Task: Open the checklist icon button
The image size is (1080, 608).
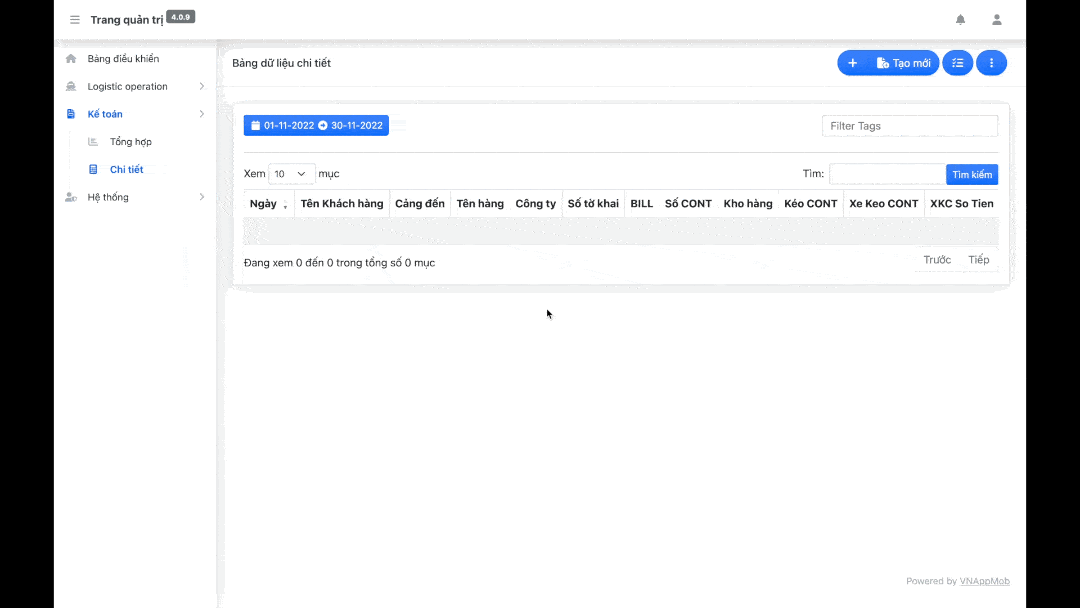Action: (957, 63)
